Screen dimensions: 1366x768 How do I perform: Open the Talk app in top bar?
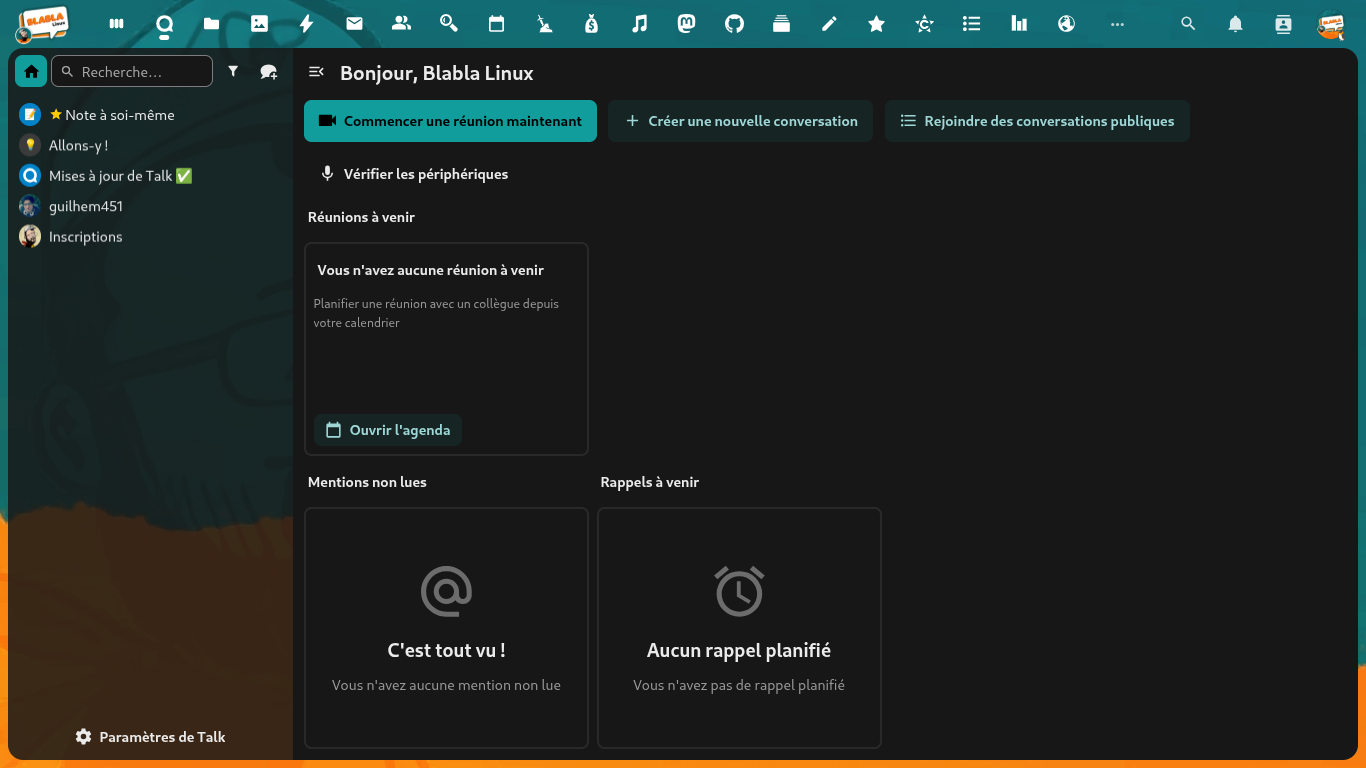tap(165, 24)
